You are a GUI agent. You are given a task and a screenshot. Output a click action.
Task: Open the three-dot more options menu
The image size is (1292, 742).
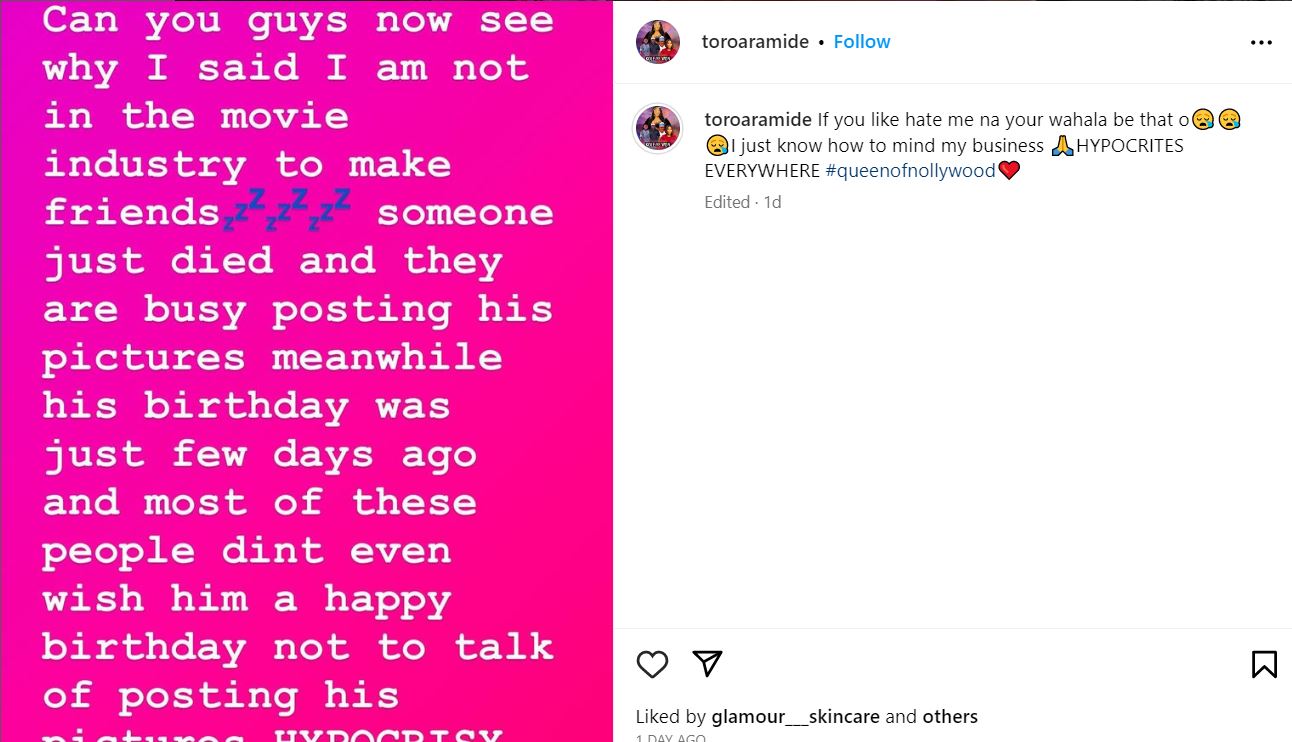coord(1261,43)
